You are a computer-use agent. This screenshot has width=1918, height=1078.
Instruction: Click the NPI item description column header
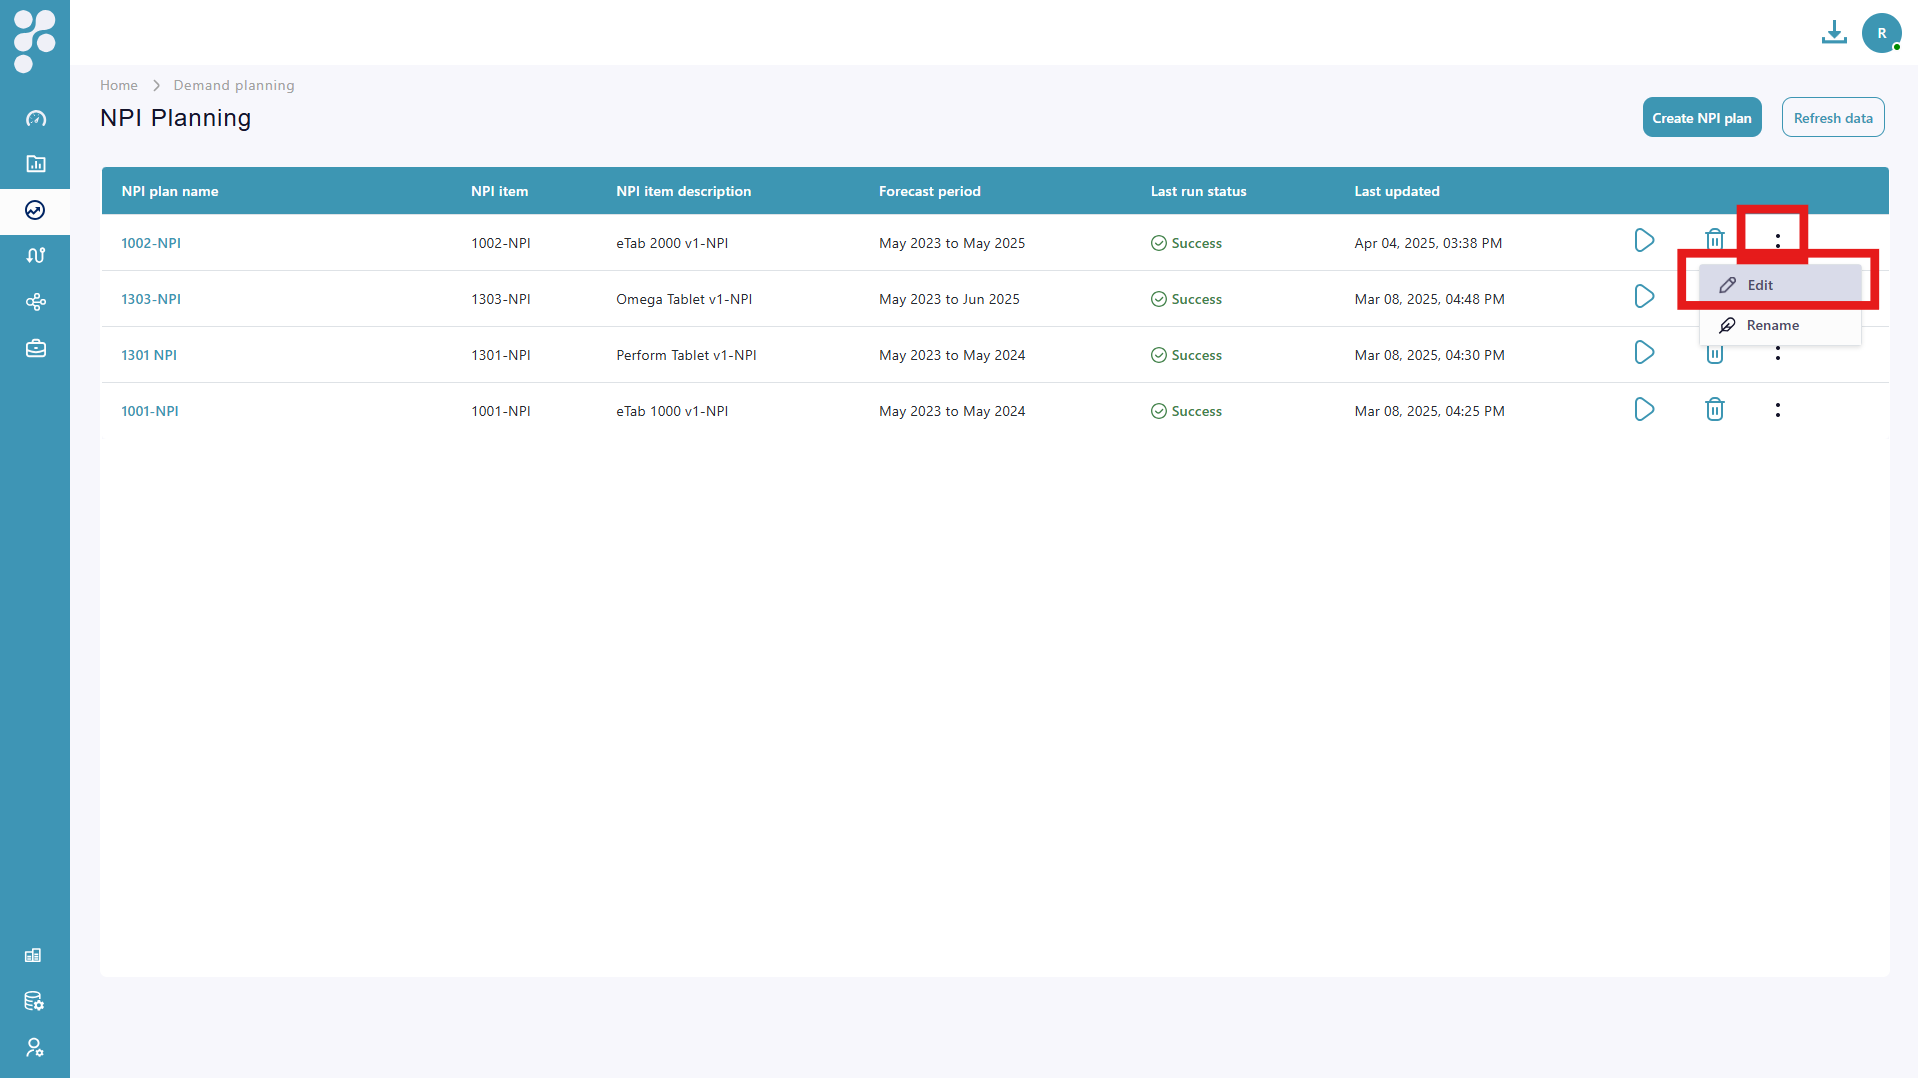(683, 191)
